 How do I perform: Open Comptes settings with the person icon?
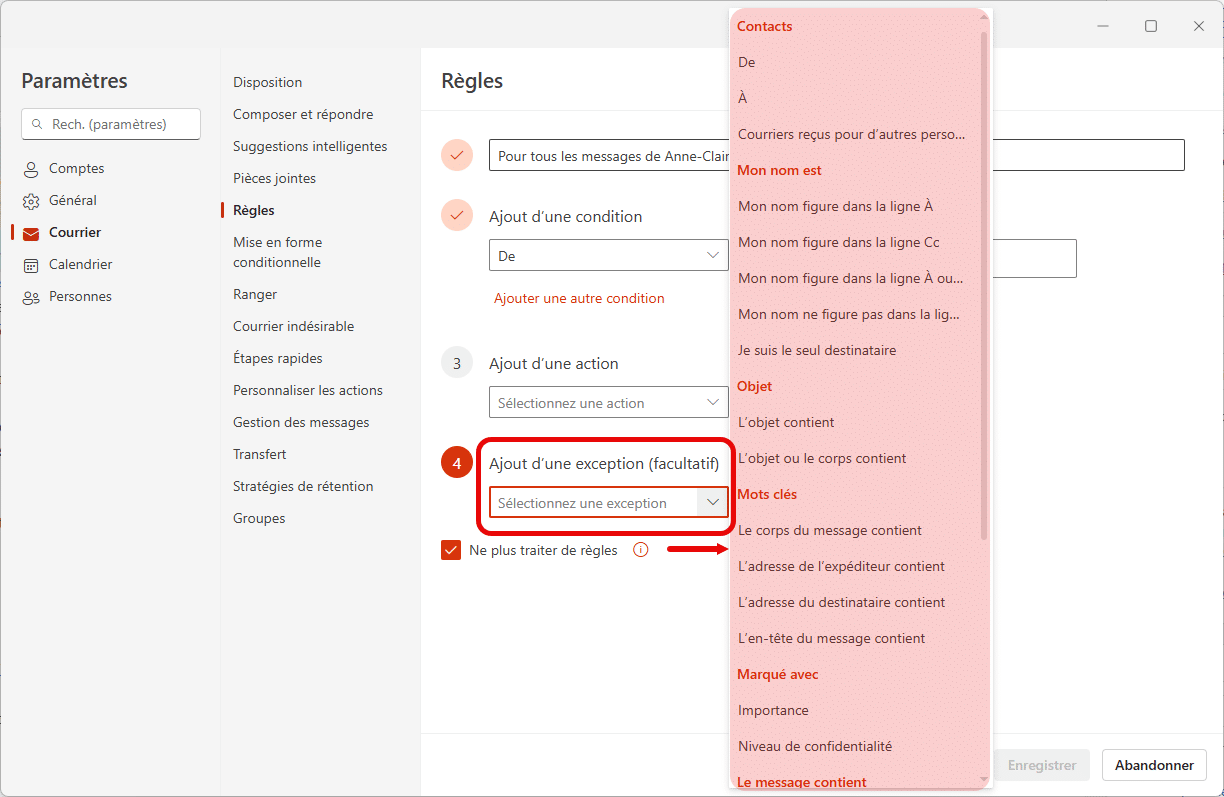[31, 169]
